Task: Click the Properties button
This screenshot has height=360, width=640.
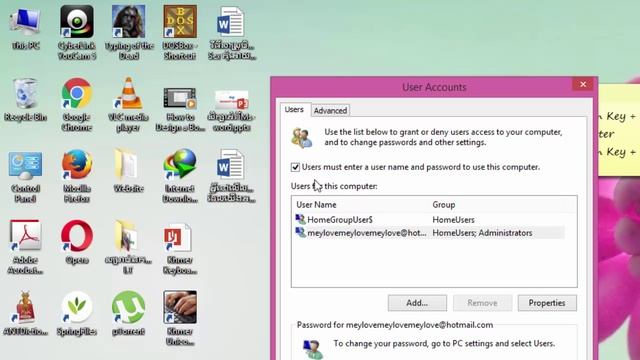Action: click(547, 303)
